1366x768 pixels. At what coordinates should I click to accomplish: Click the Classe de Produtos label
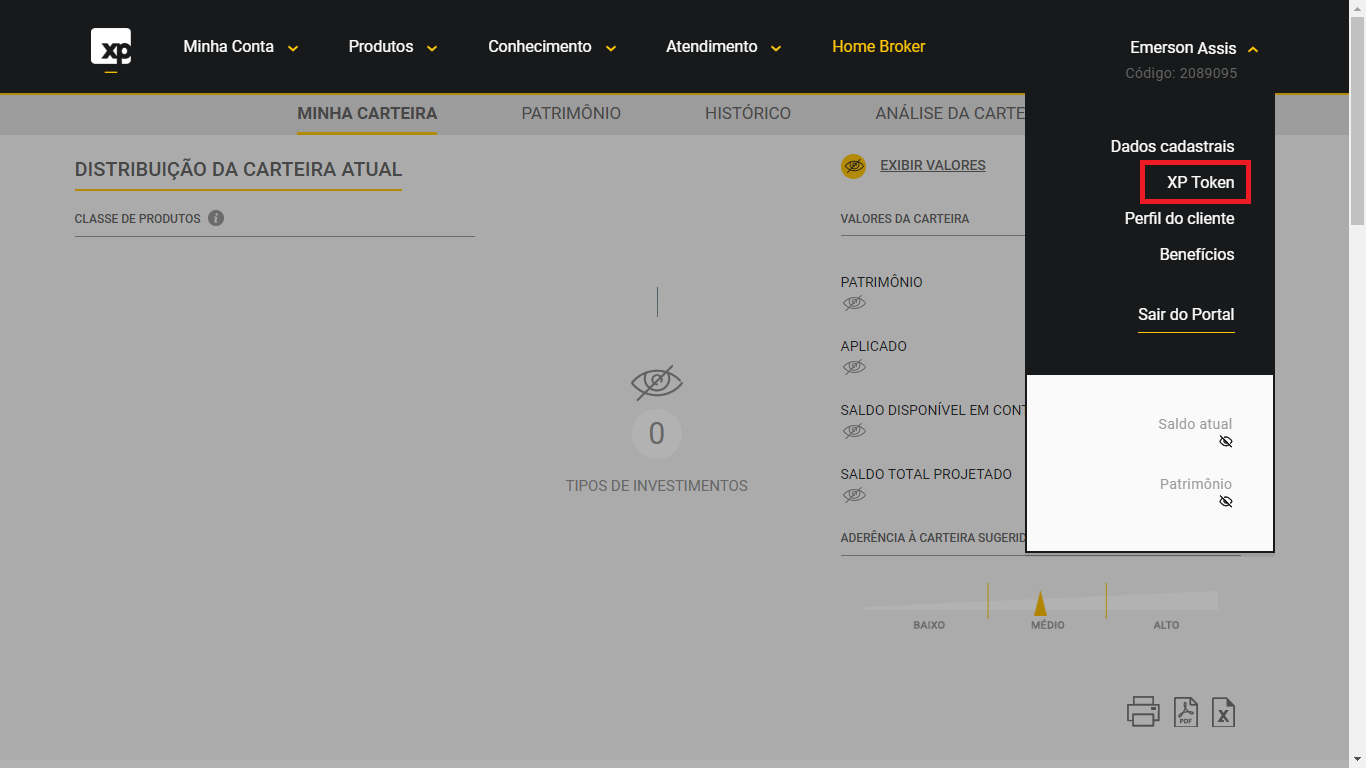click(x=138, y=219)
